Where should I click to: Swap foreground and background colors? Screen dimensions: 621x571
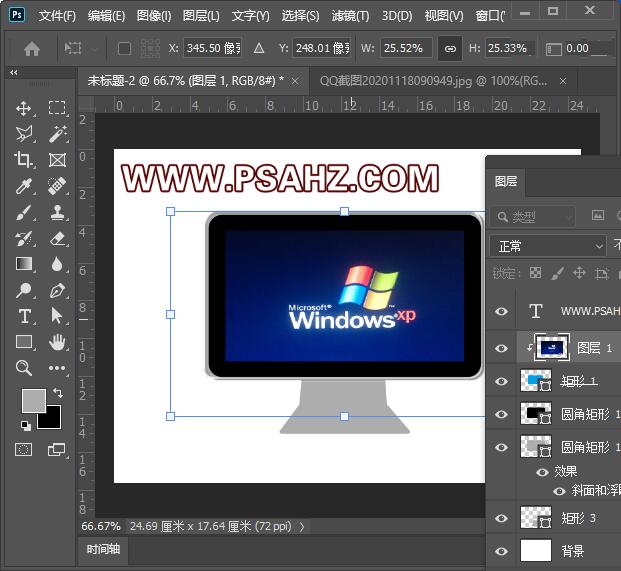pyautogui.click(x=58, y=392)
